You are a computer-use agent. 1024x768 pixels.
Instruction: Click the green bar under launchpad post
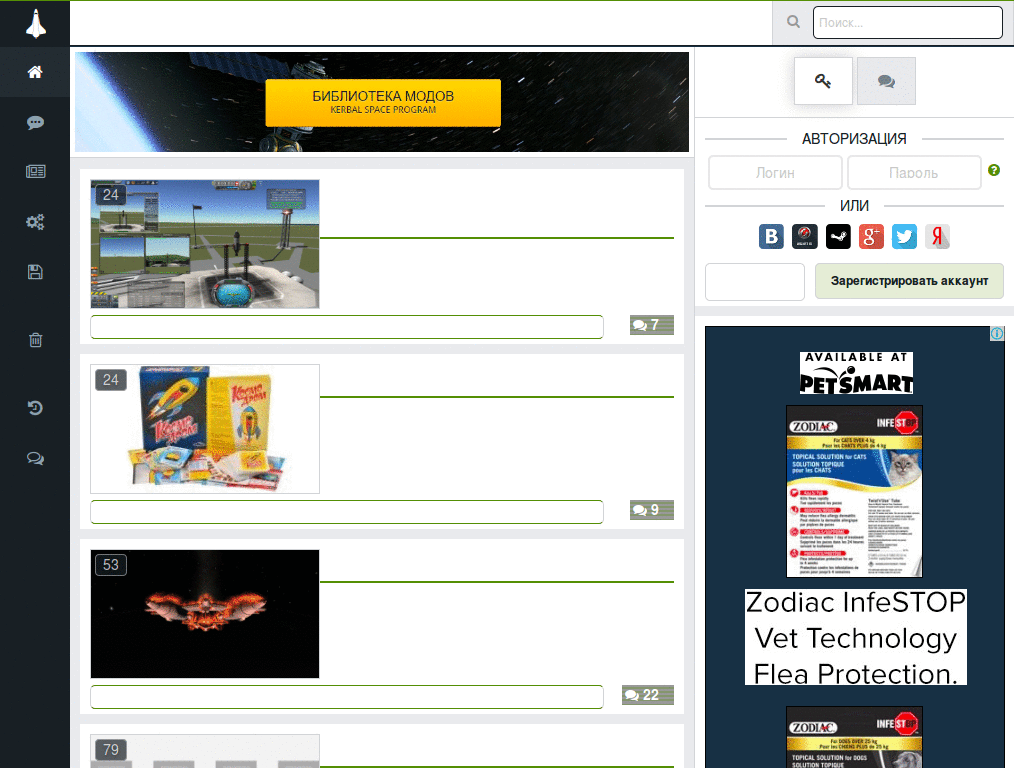[x=347, y=327]
